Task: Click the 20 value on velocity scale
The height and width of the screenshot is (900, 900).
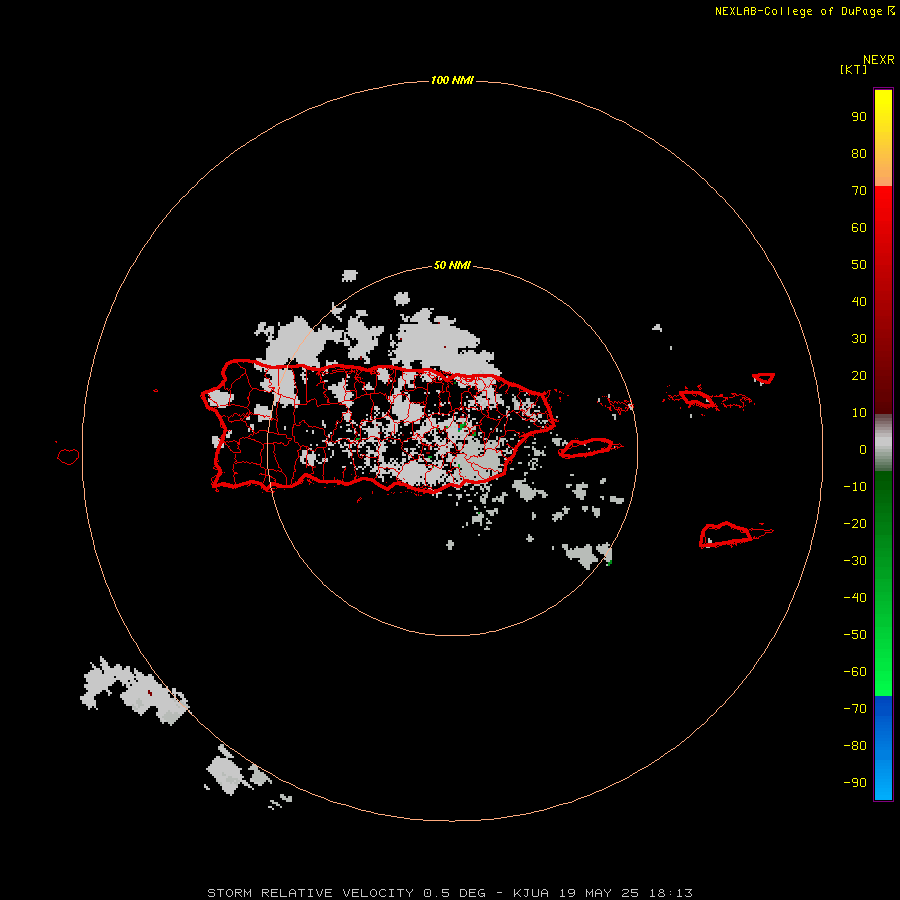Action: tap(859, 375)
